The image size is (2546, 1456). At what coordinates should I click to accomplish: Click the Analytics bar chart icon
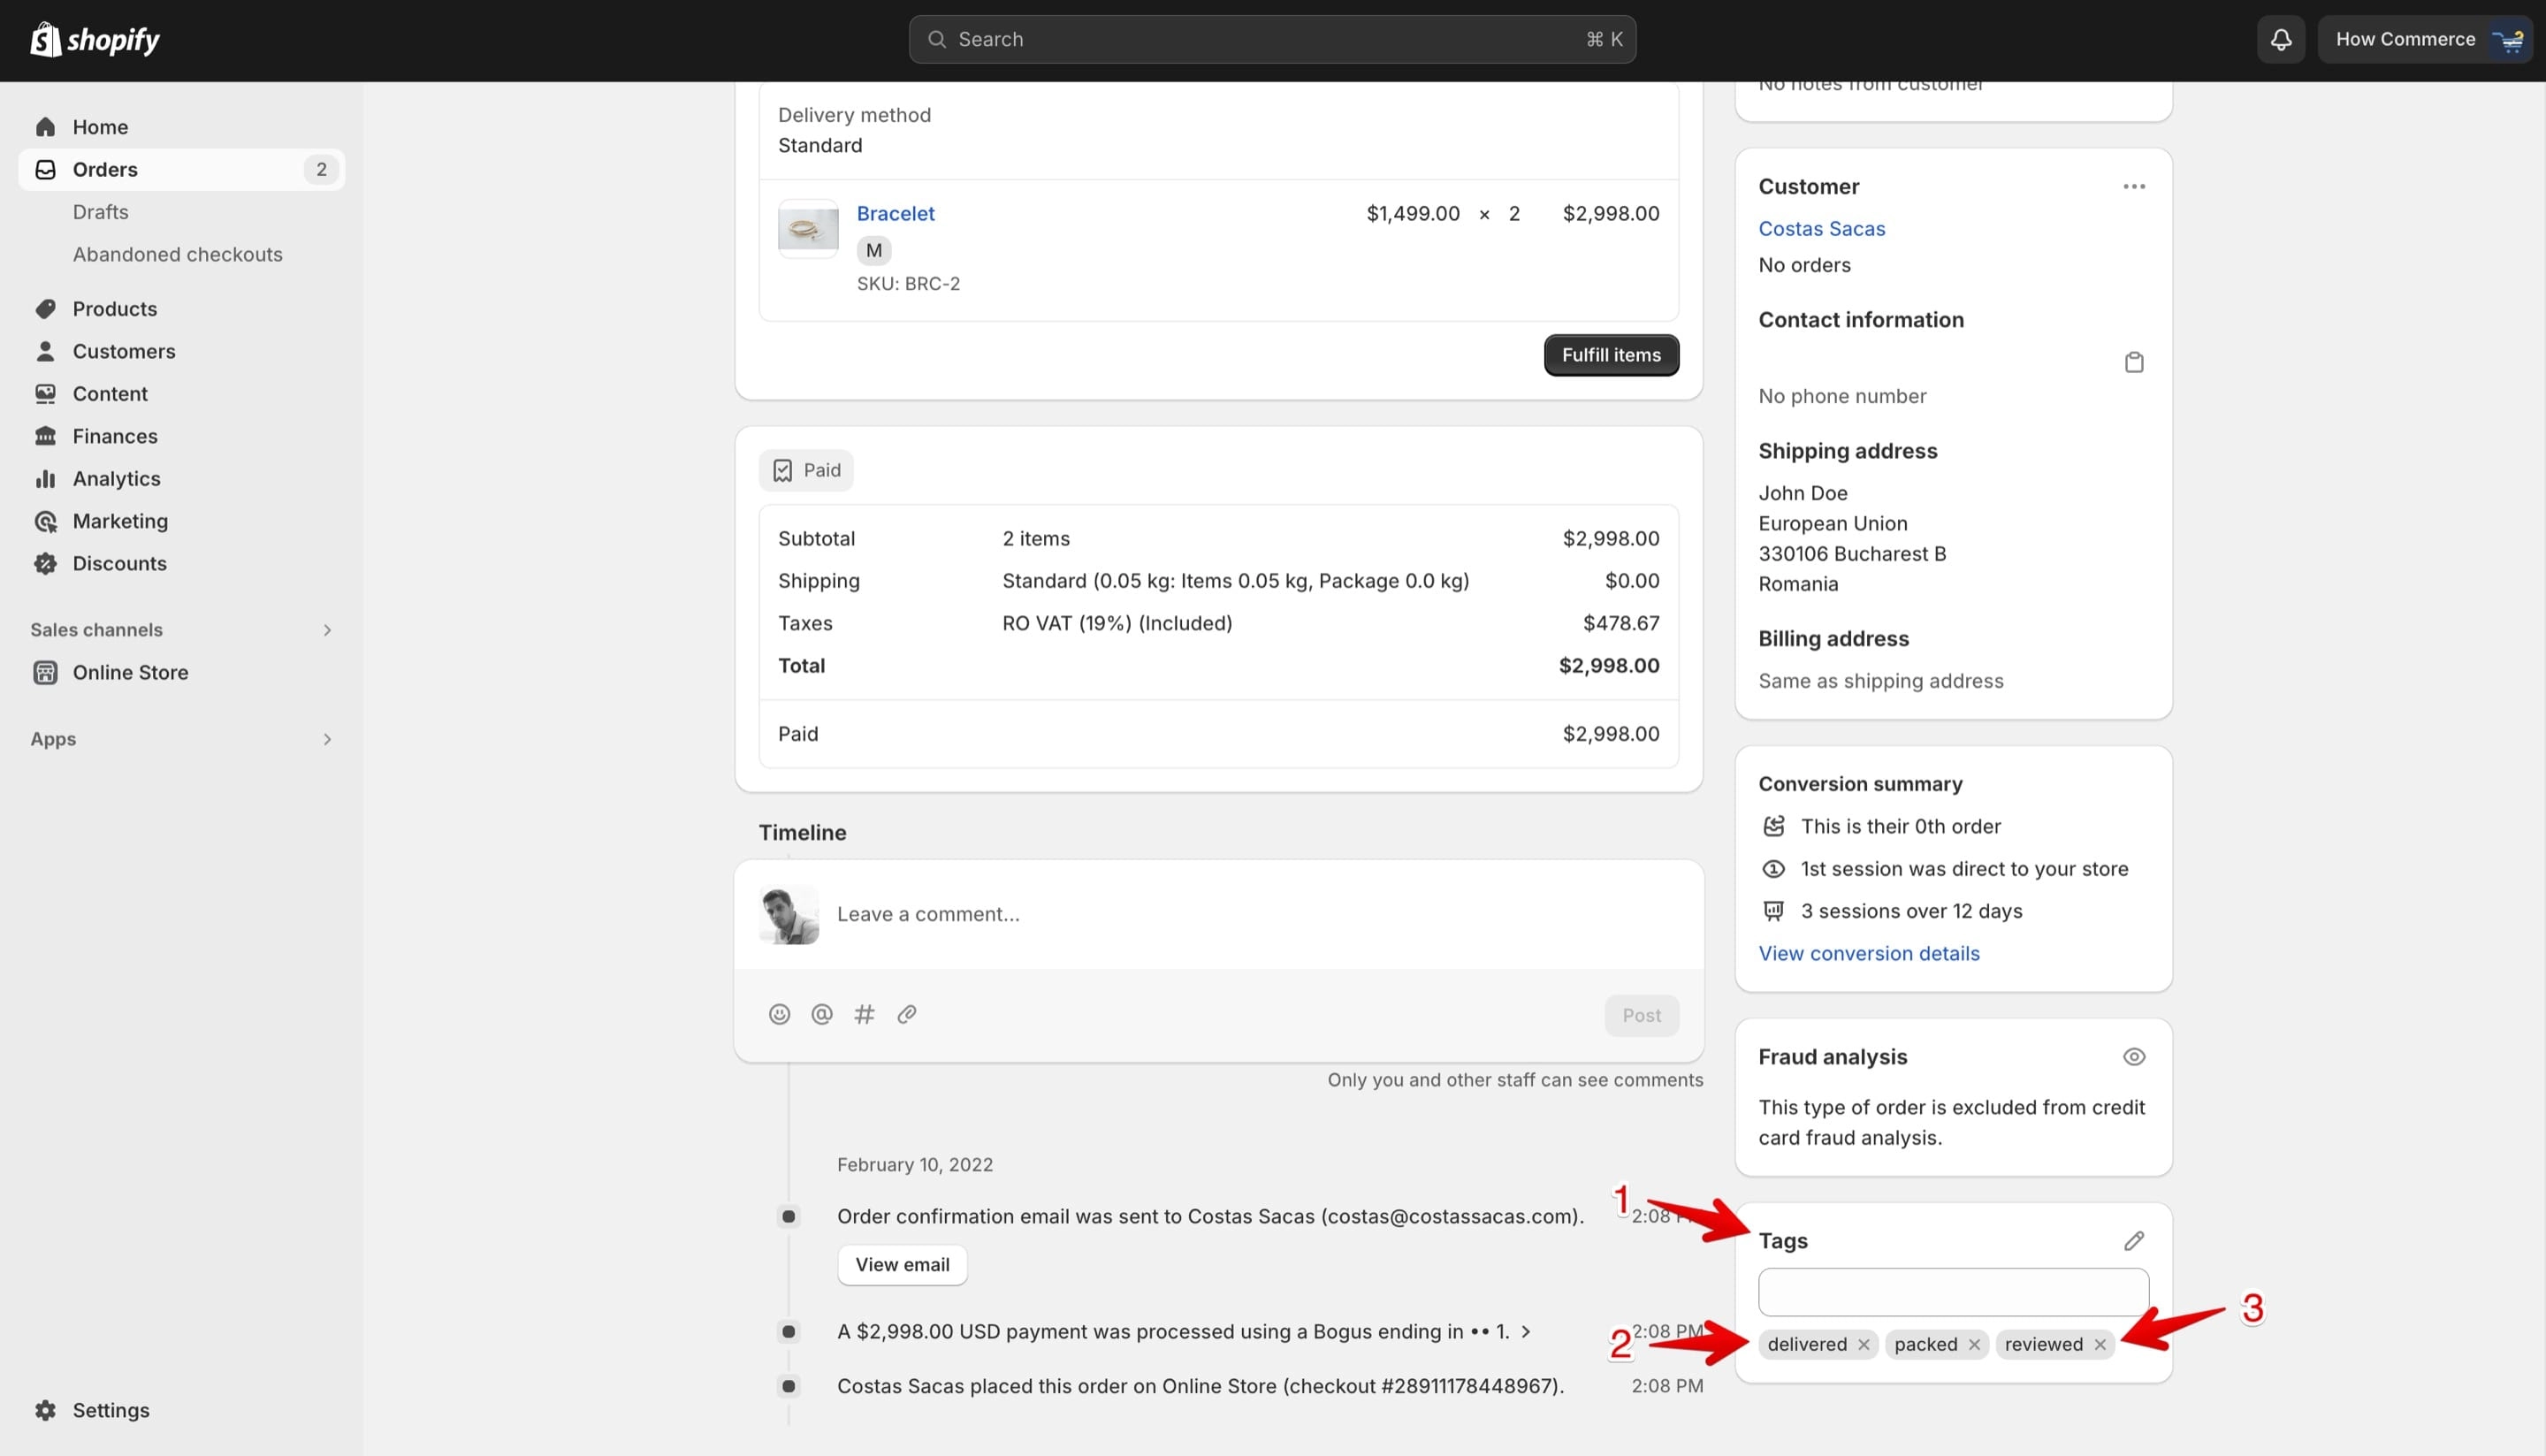coord(45,479)
